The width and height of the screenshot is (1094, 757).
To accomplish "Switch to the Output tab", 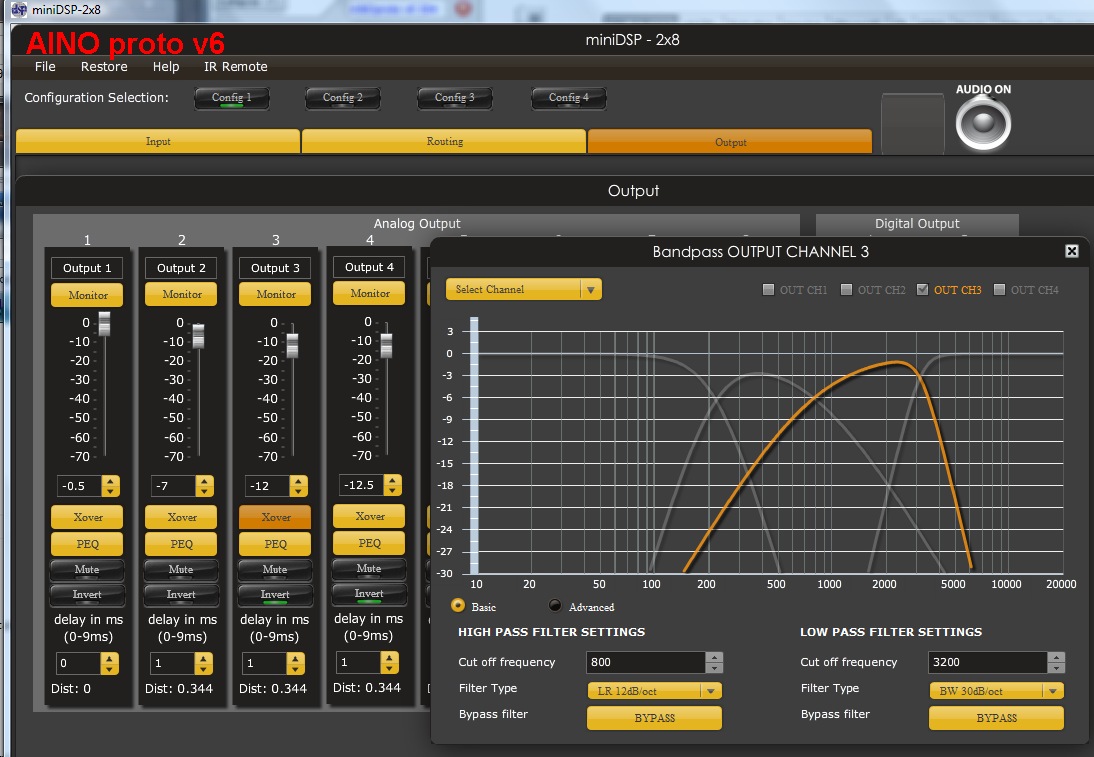I will (730, 142).
